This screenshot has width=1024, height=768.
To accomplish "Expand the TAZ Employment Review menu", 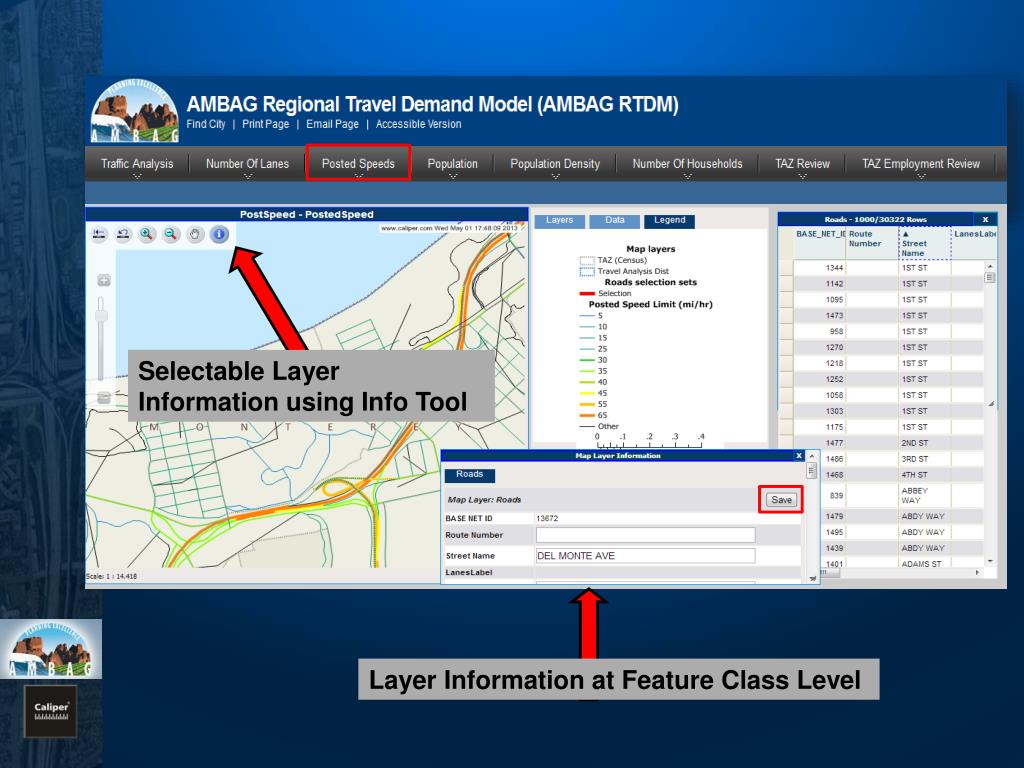I will click(x=921, y=164).
